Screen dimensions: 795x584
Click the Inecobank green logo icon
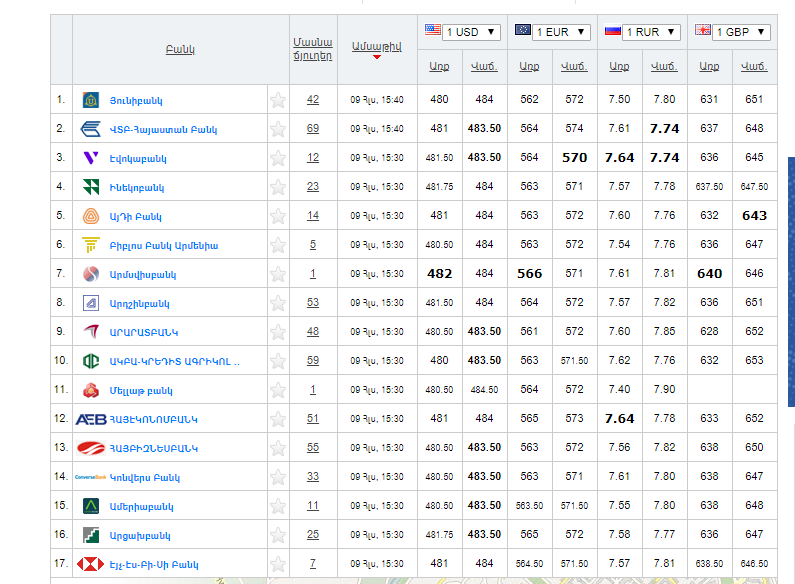click(91, 187)
